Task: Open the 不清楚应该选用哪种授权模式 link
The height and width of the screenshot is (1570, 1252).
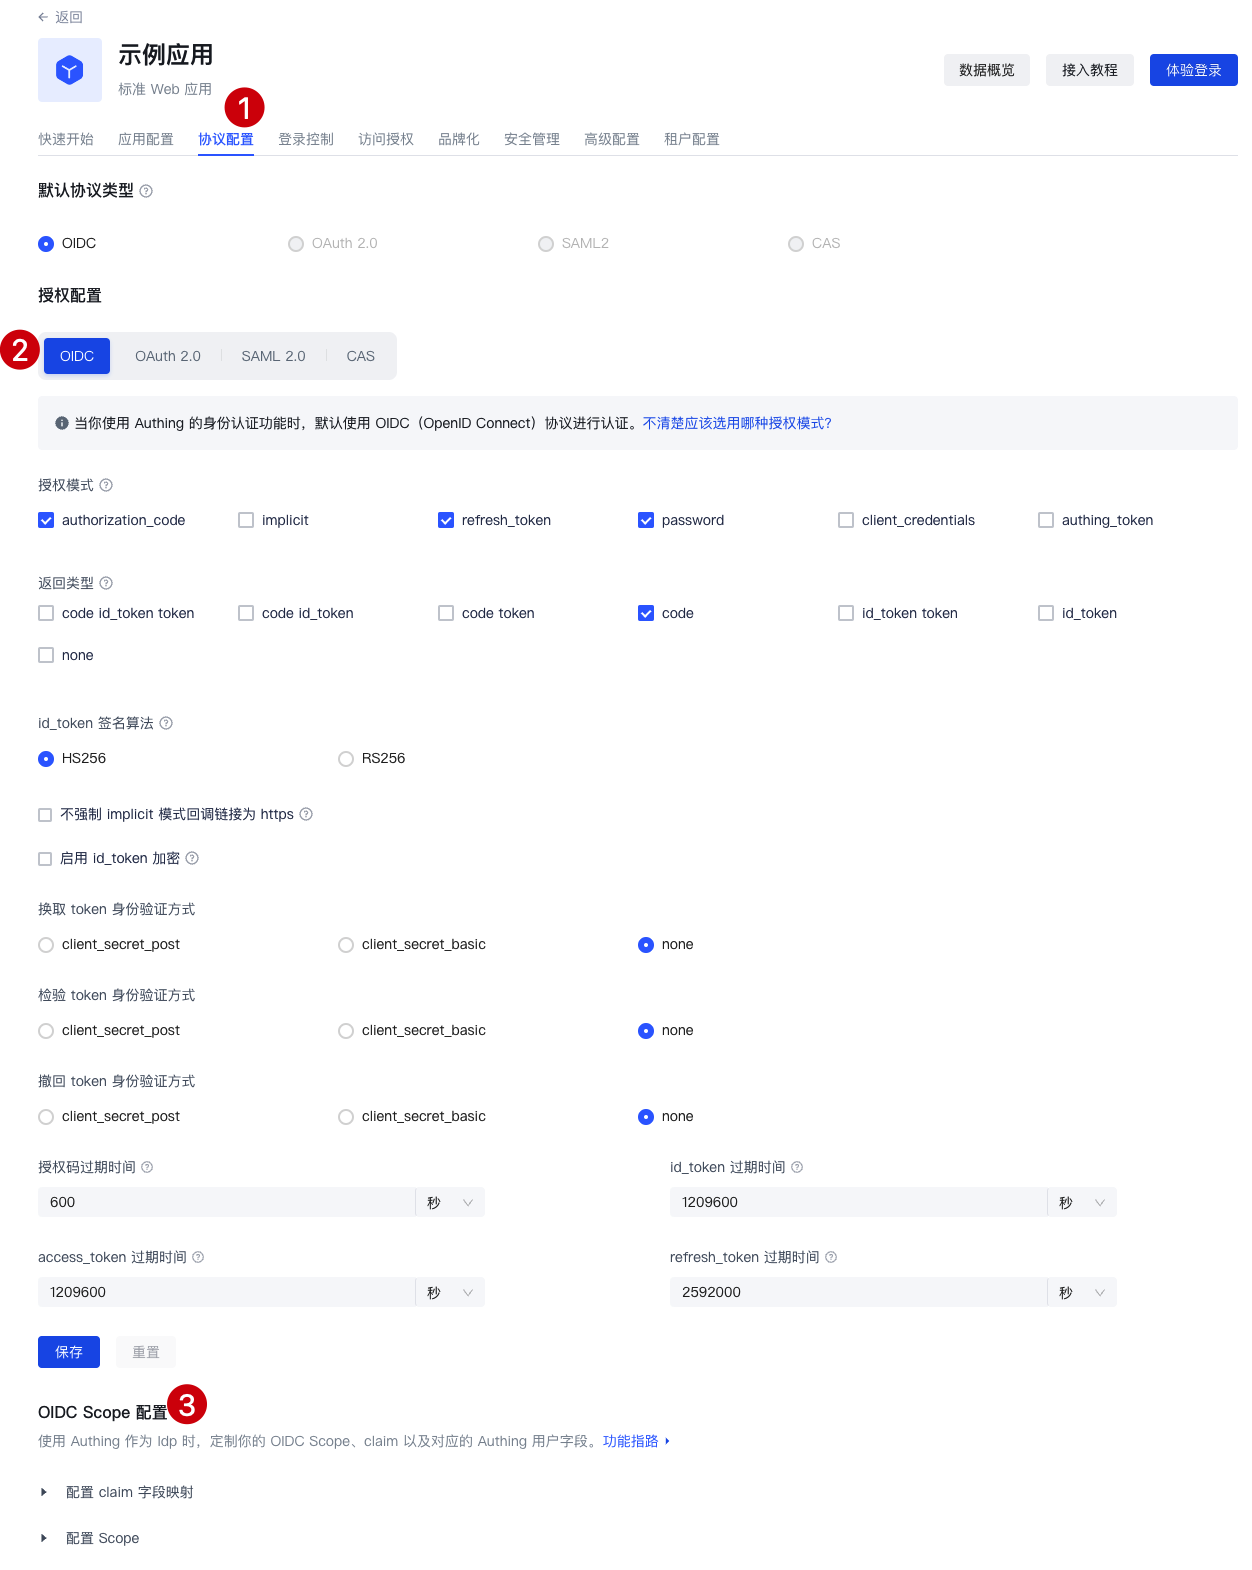Action: pos(737,423)
